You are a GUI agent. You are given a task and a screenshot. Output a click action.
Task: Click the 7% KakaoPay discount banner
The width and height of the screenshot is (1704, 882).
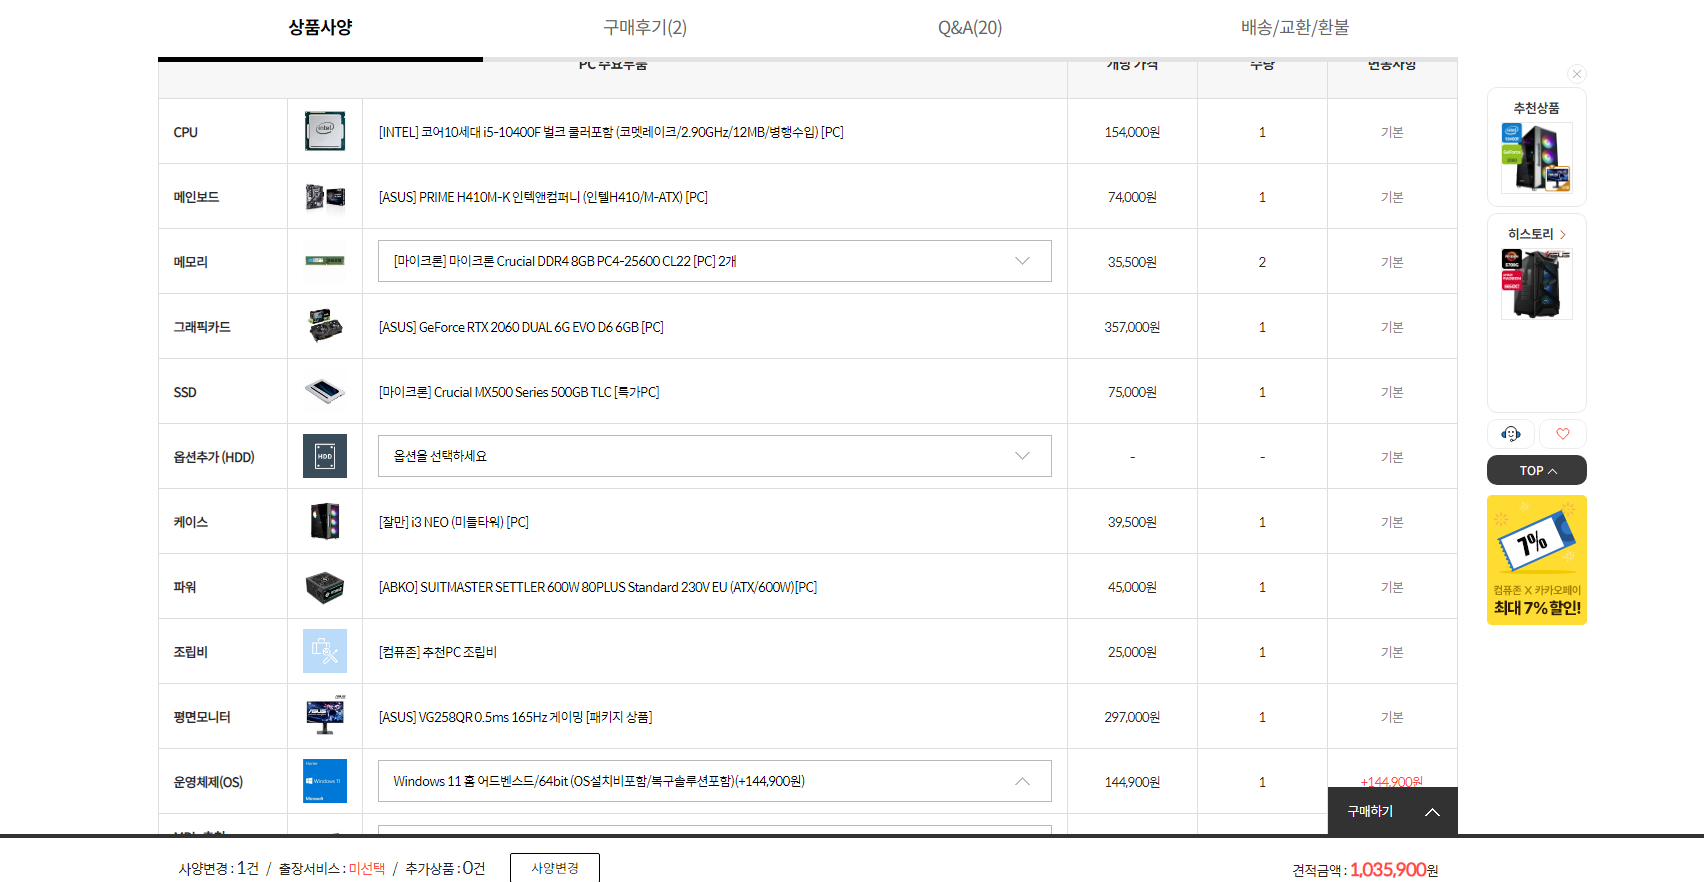(x=1537, y=560)
